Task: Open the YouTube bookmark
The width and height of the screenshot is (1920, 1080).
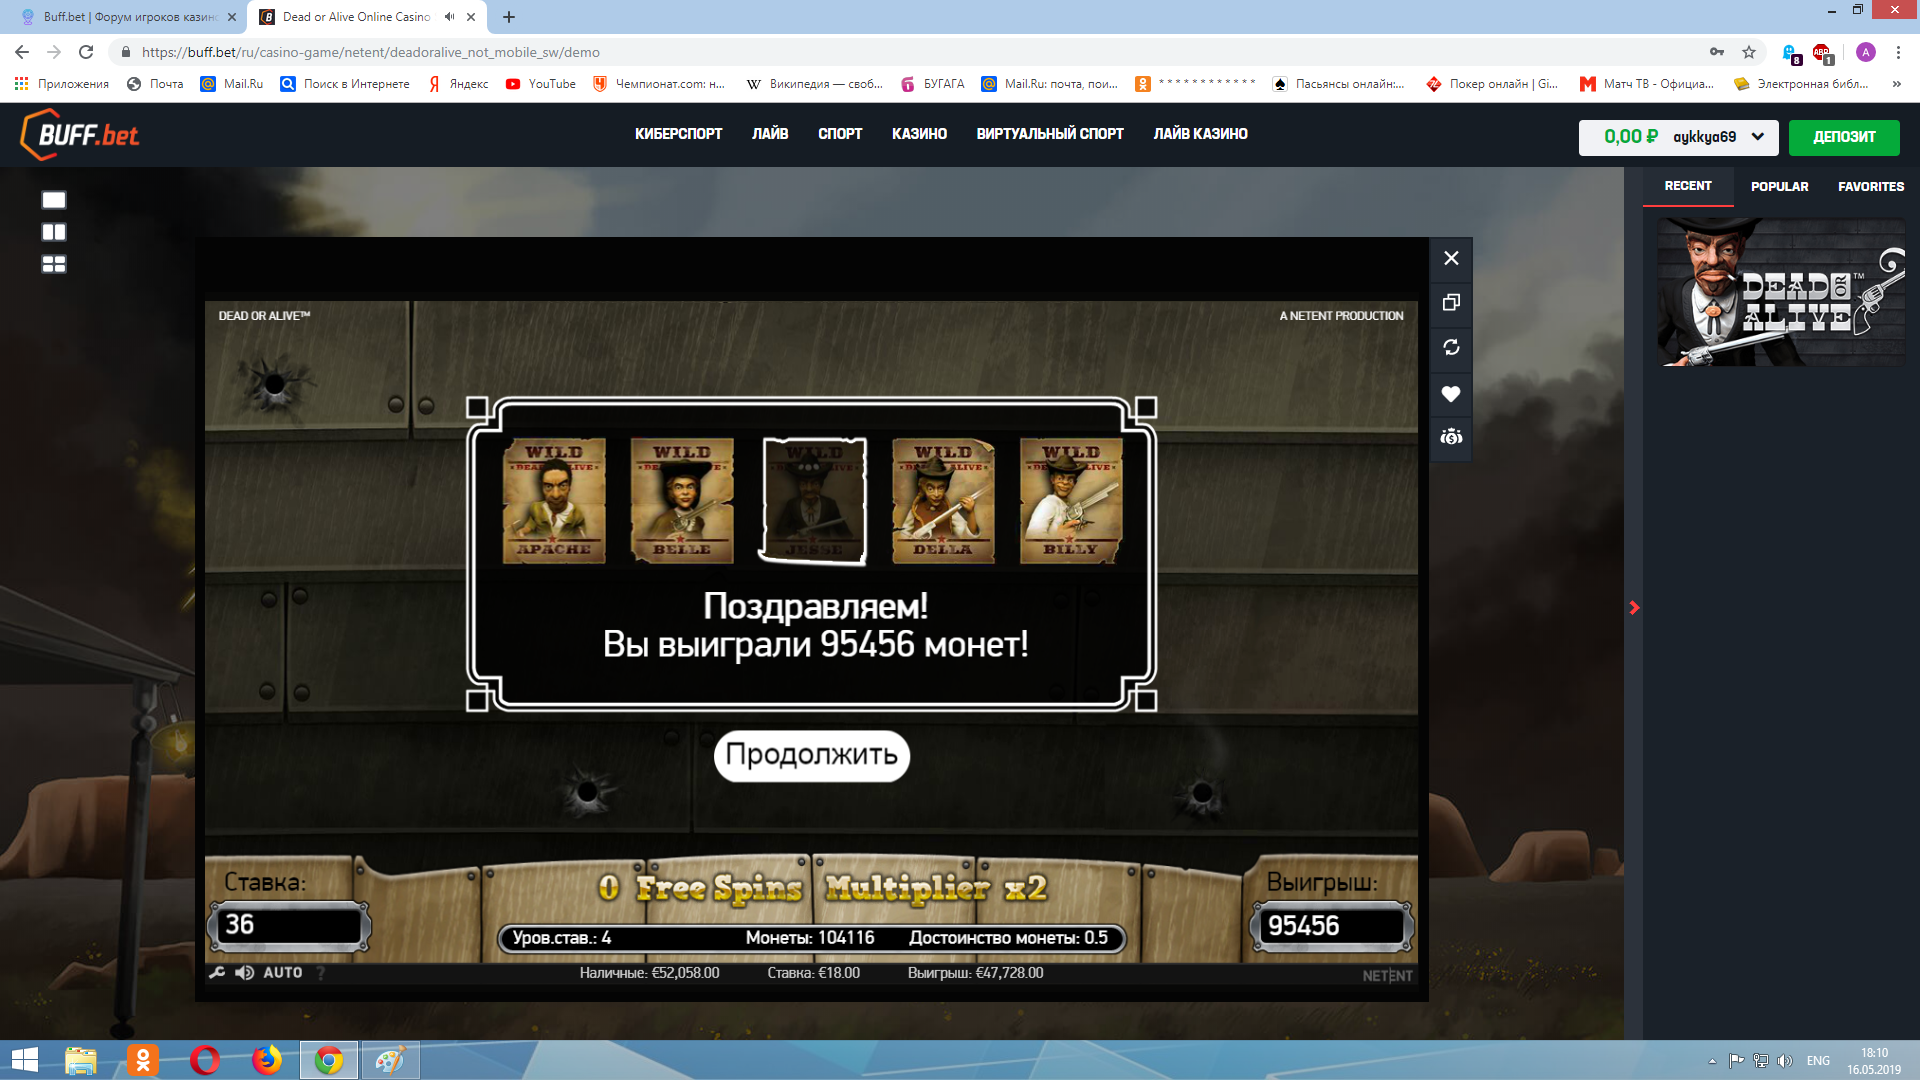Action: click(541, 84)
